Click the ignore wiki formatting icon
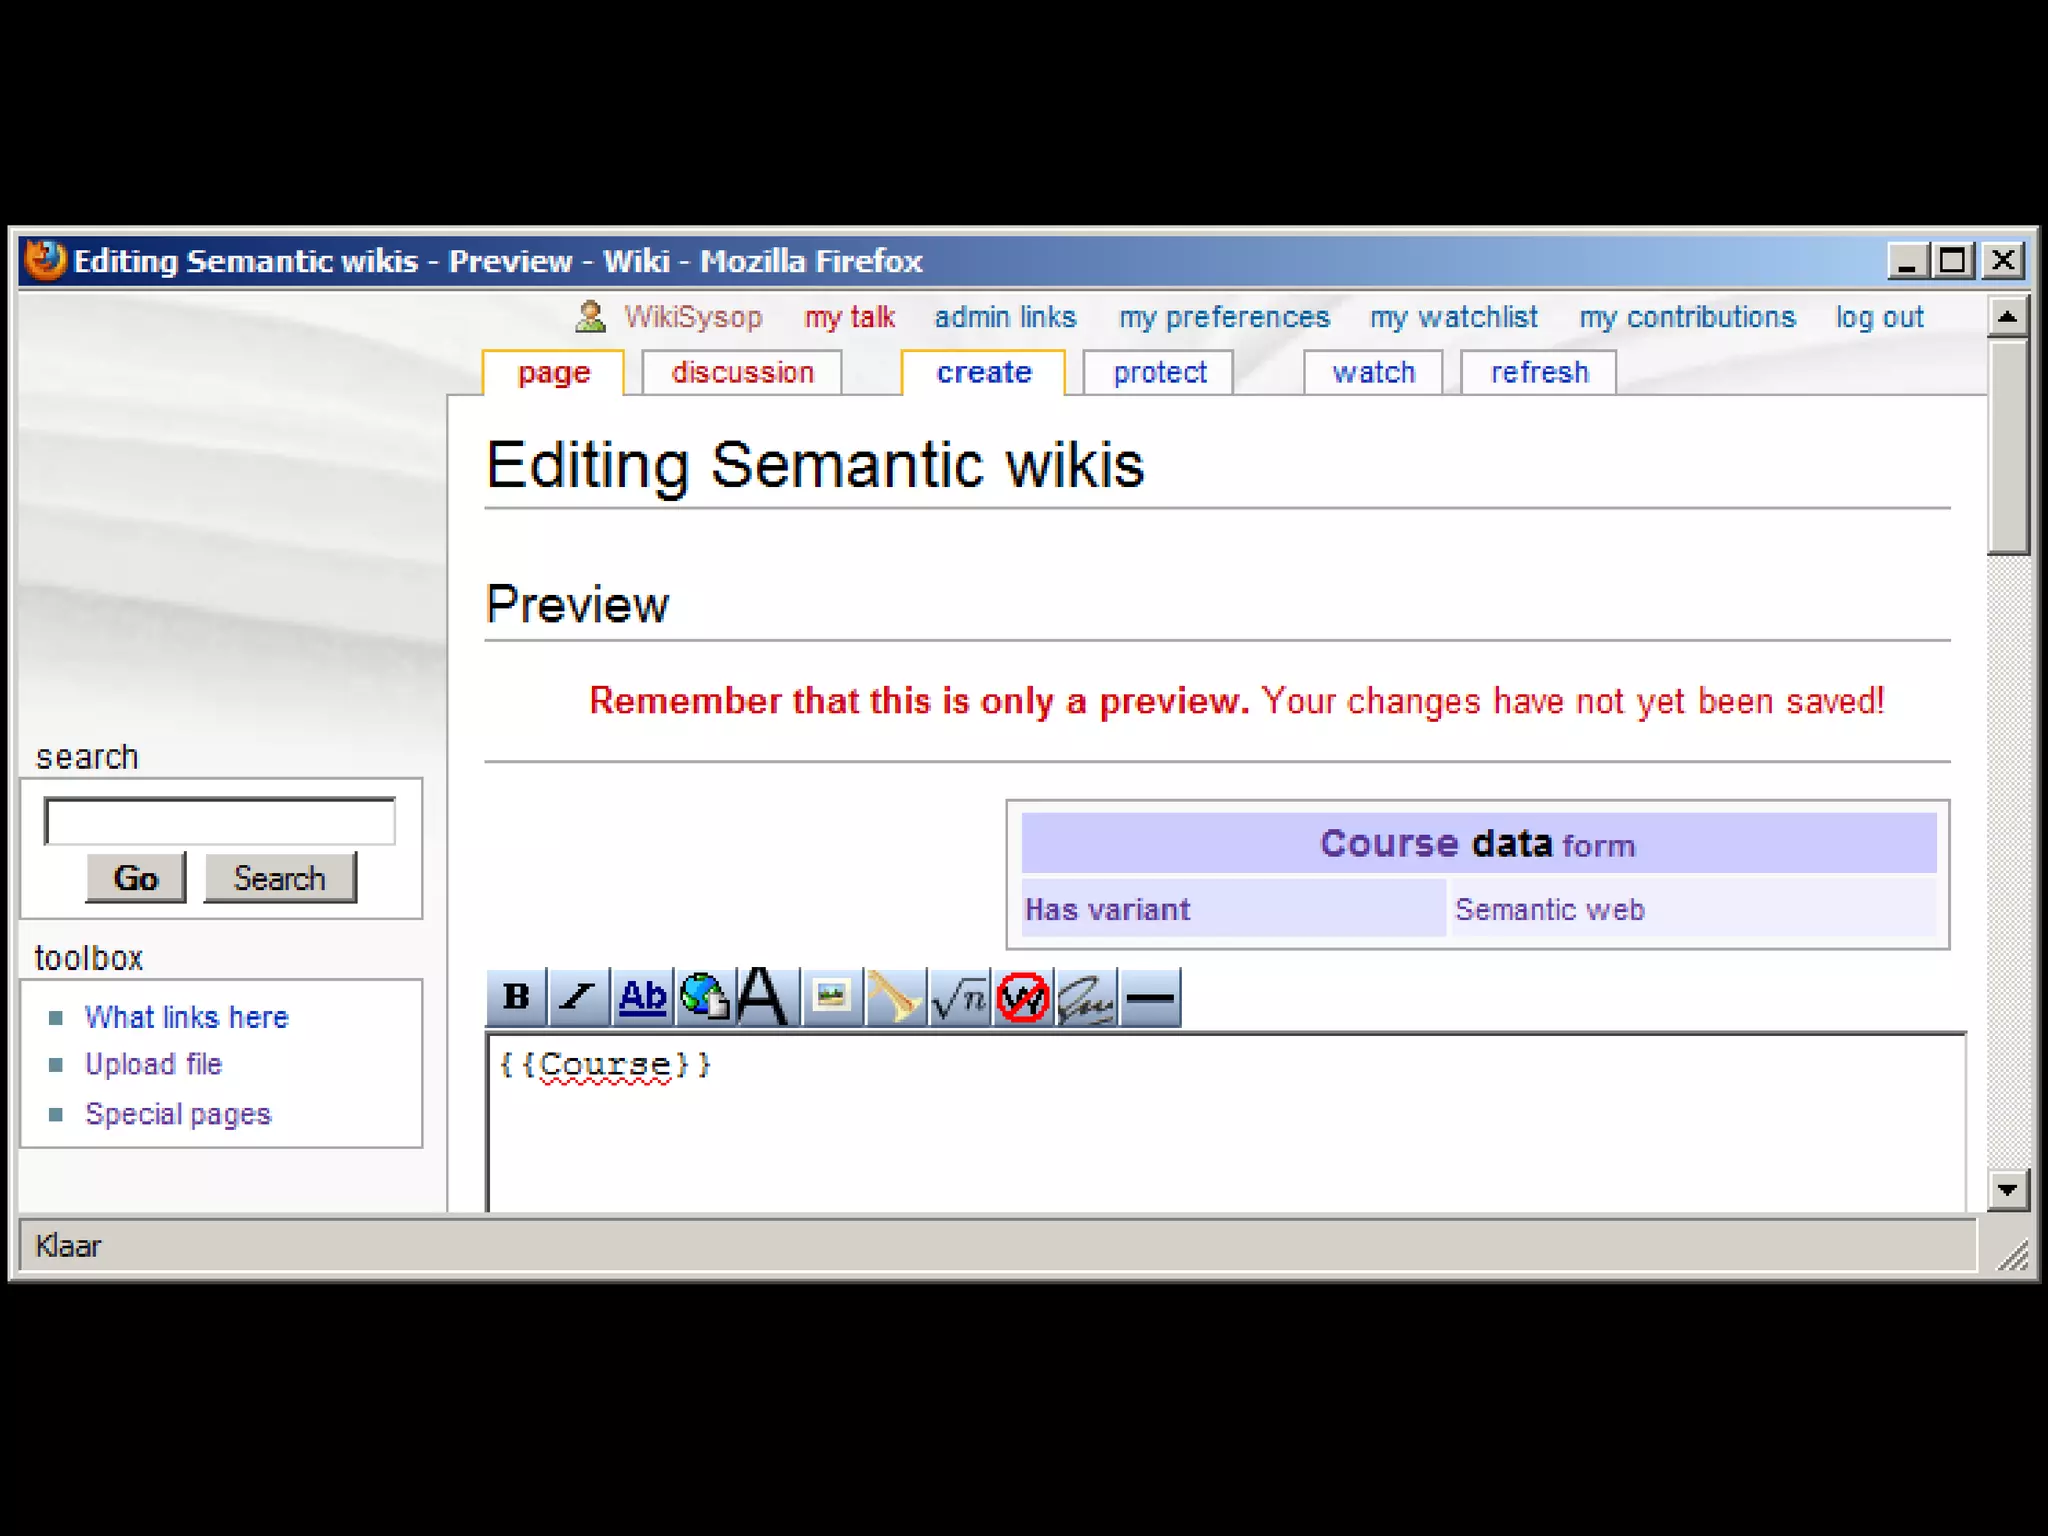 pyautogui.click(x=1022, y=997)
